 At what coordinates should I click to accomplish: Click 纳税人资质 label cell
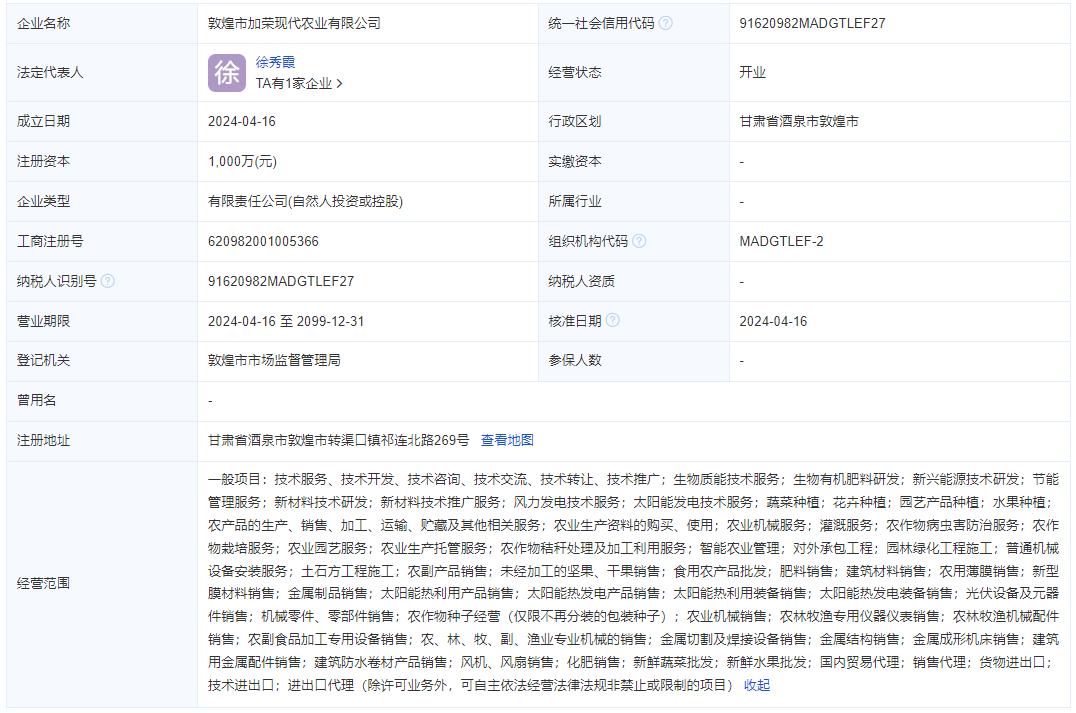coord(633,281)
